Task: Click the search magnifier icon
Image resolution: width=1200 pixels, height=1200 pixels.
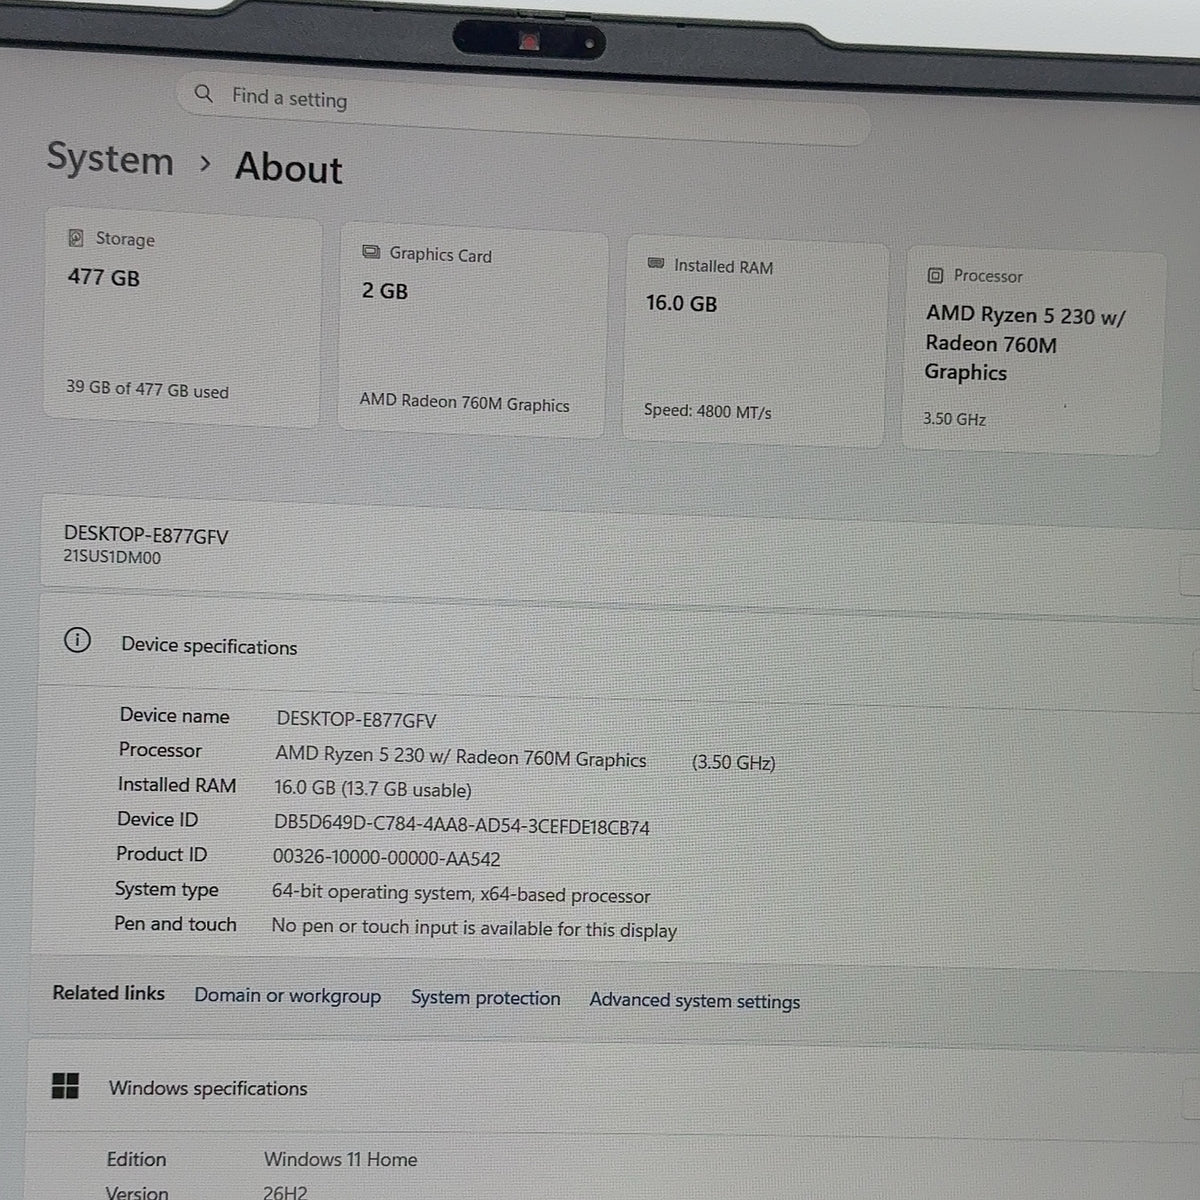Action: pos(204,94)
